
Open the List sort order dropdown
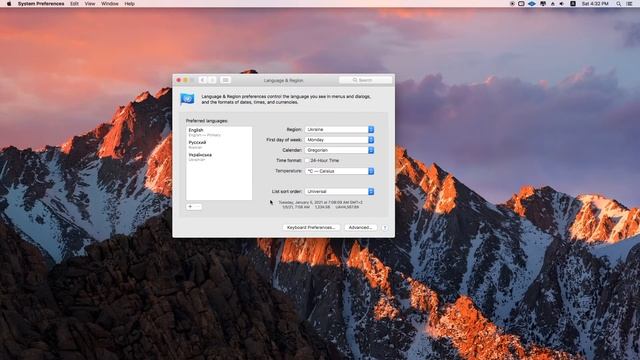pyautogui.click(x=339, y=191)
